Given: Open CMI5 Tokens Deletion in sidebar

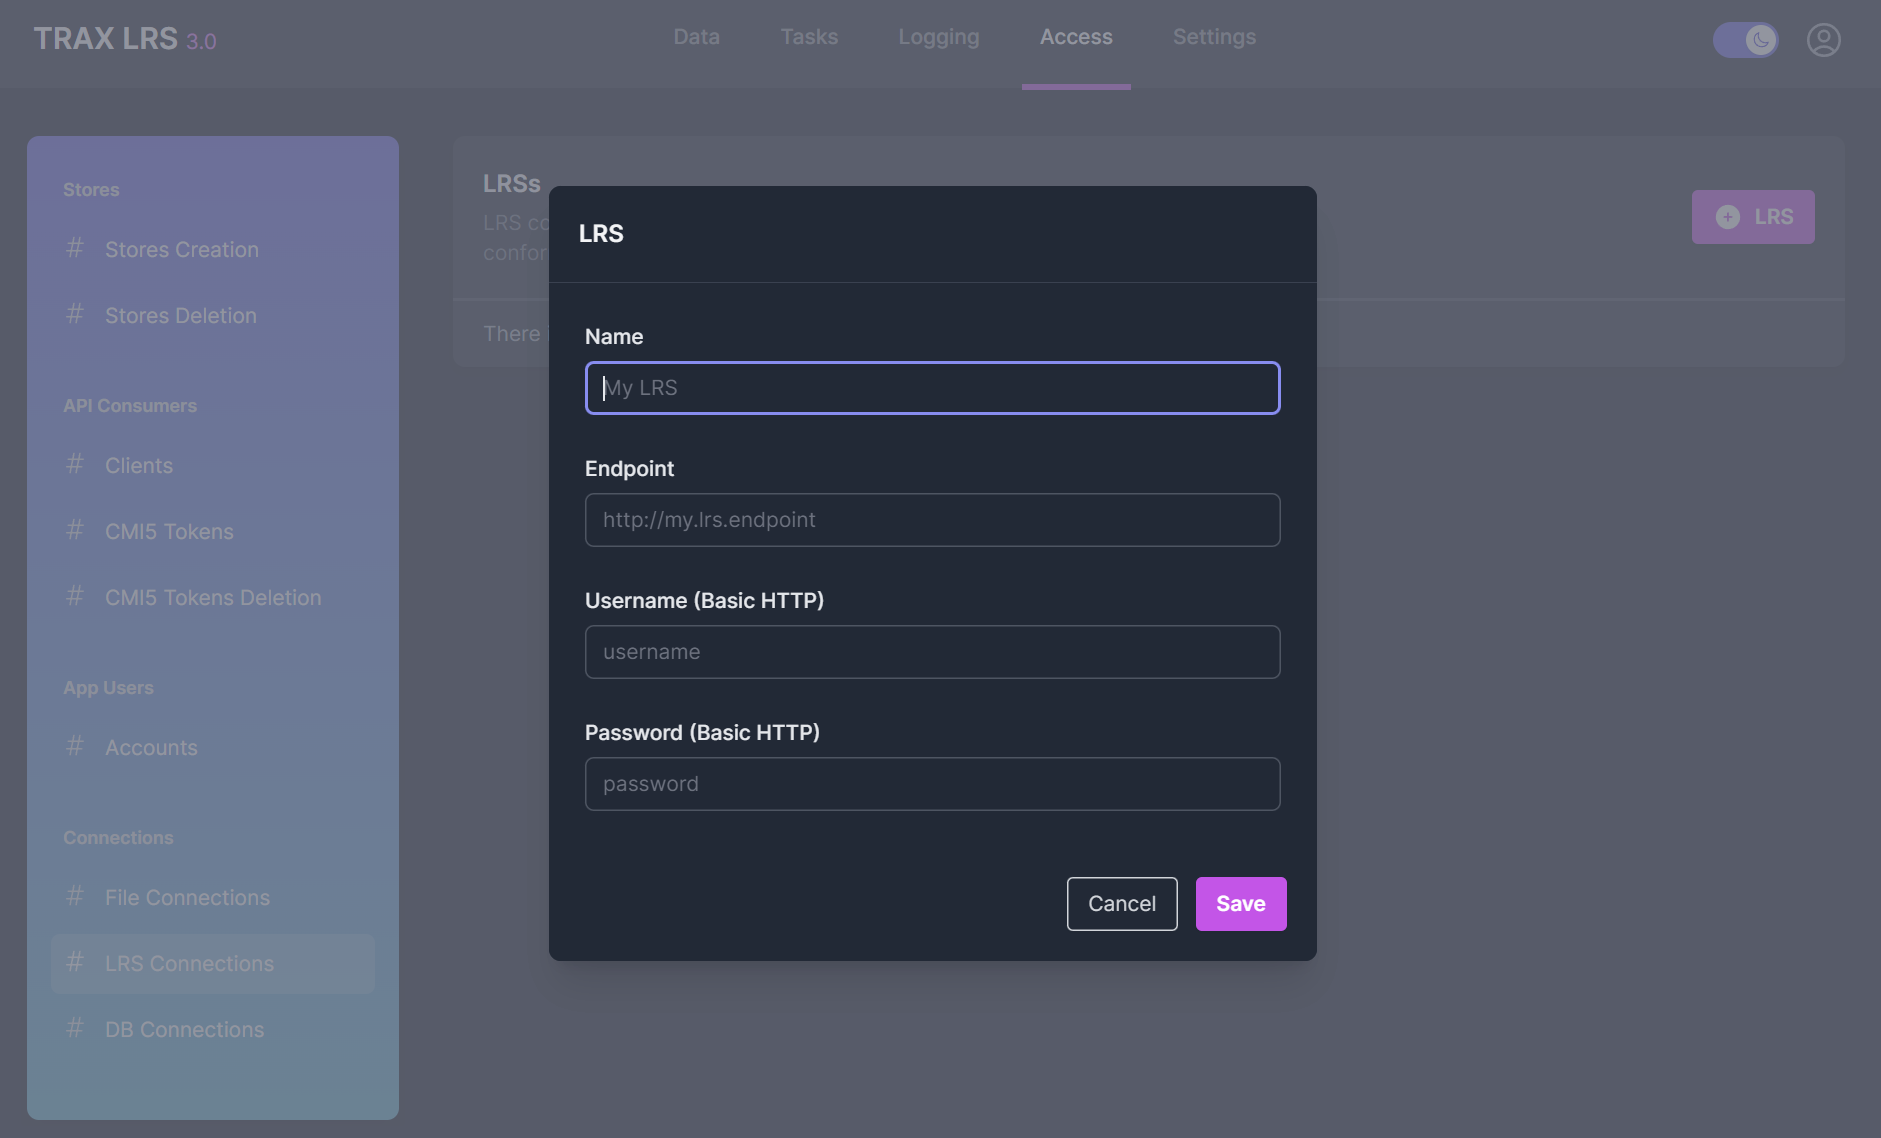Looking at the screenshot, I should tap(213, 598).
